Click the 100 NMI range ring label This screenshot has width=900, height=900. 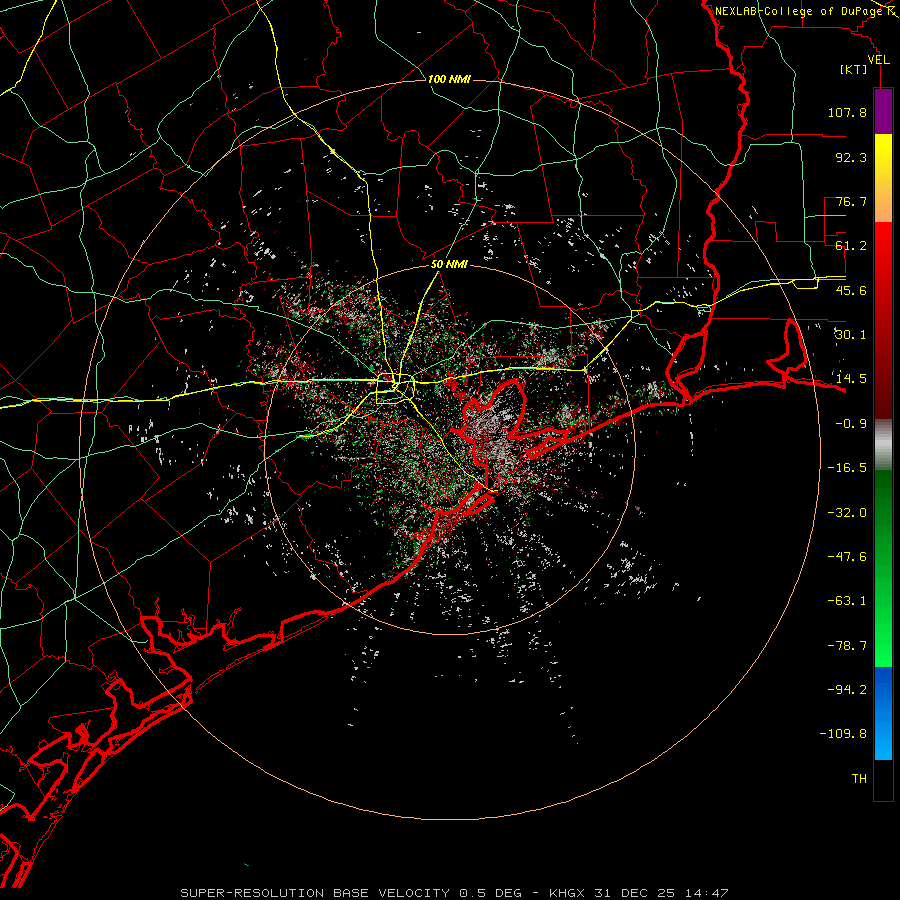click(449, 79)
